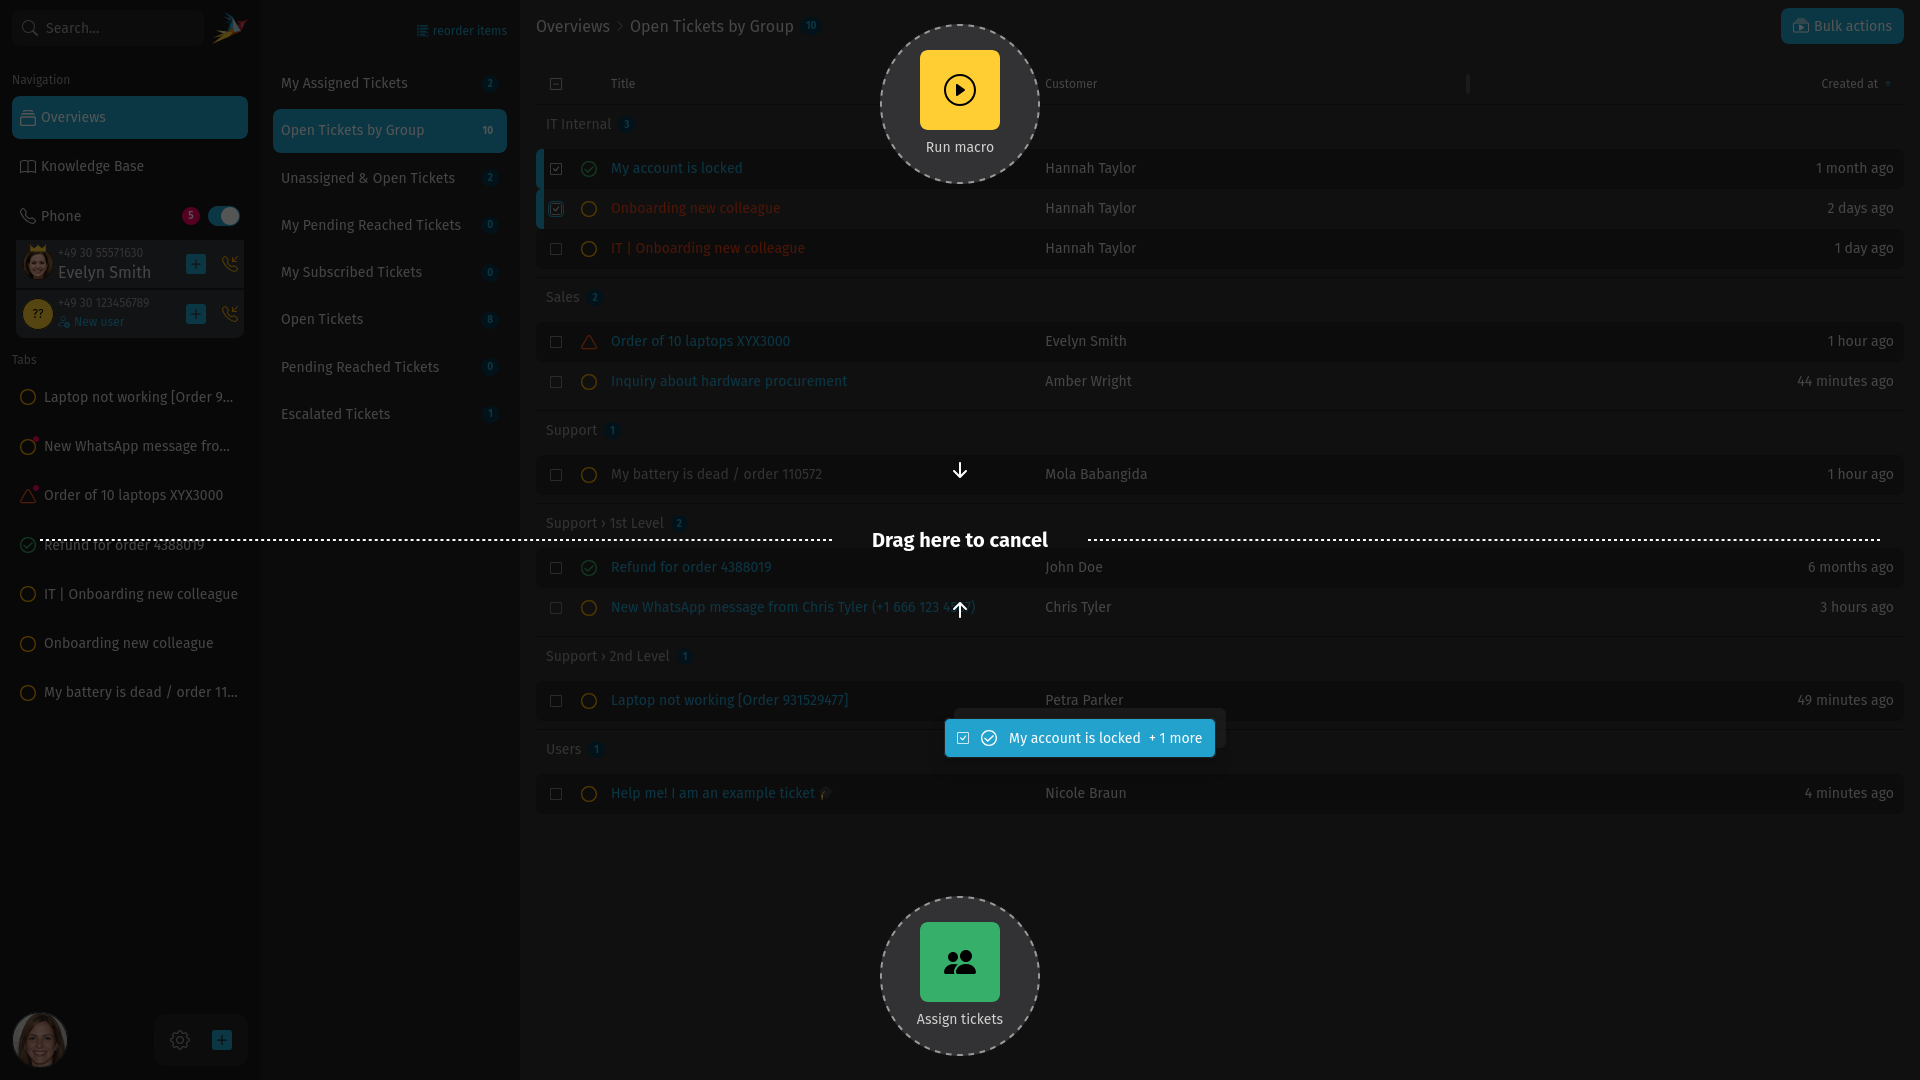Uncheck the Onboarding new colleague row checkbox
Screen dimensions: 1920x1080
click(x=556, y=209)
